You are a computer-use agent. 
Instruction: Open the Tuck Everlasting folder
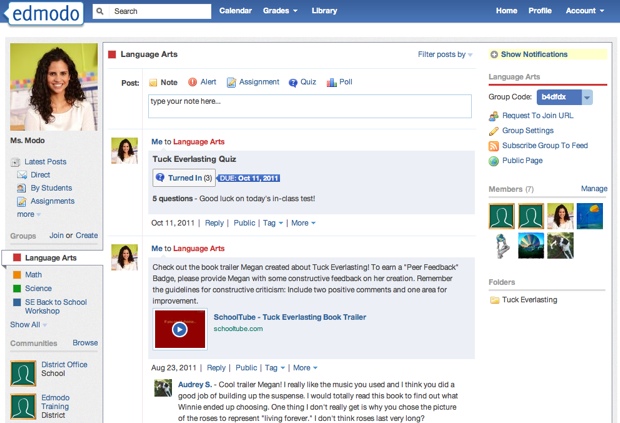(x=530, y=300)
